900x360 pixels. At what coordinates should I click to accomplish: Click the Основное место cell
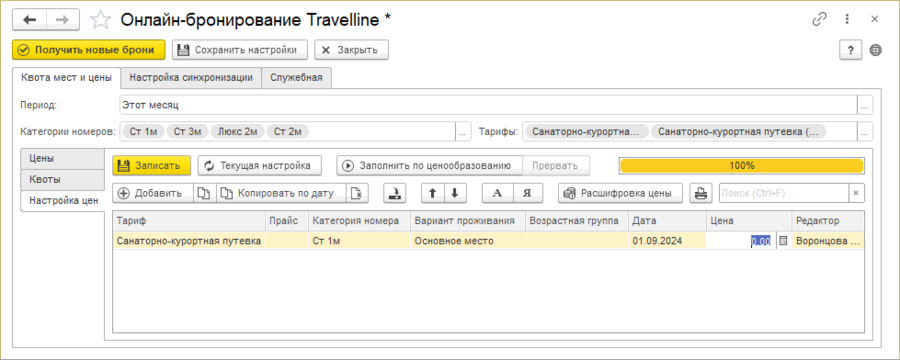(x=468, y=242)
